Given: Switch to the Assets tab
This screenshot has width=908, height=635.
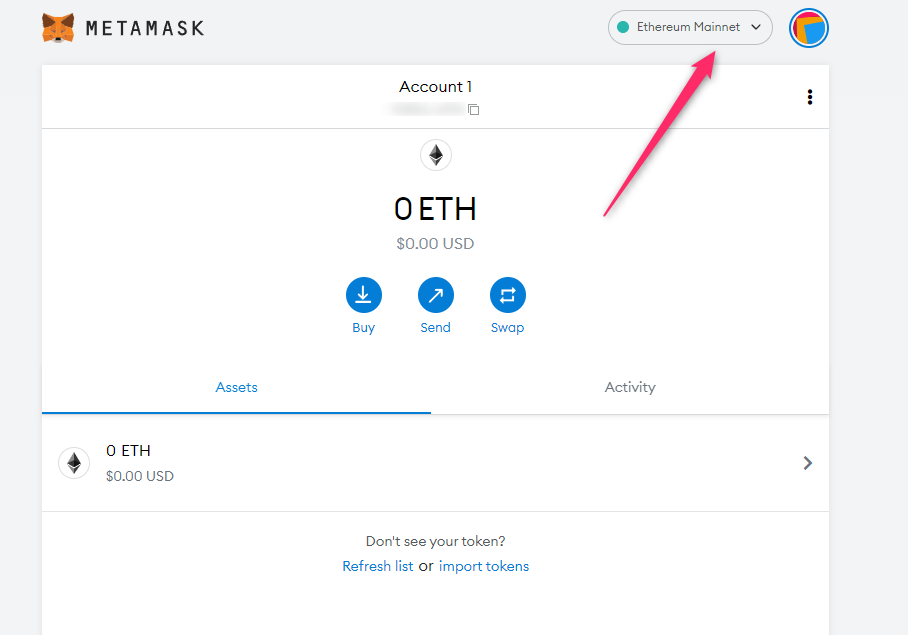Looking at the screenshot, I should pos(236,387).
